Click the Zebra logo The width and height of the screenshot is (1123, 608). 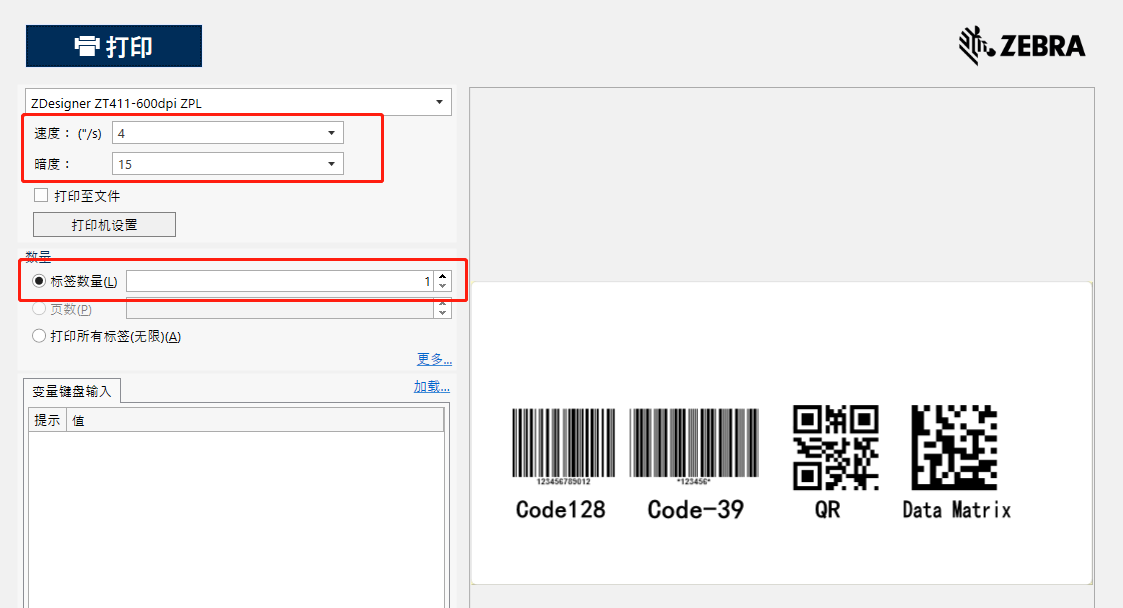point(1022,46)
